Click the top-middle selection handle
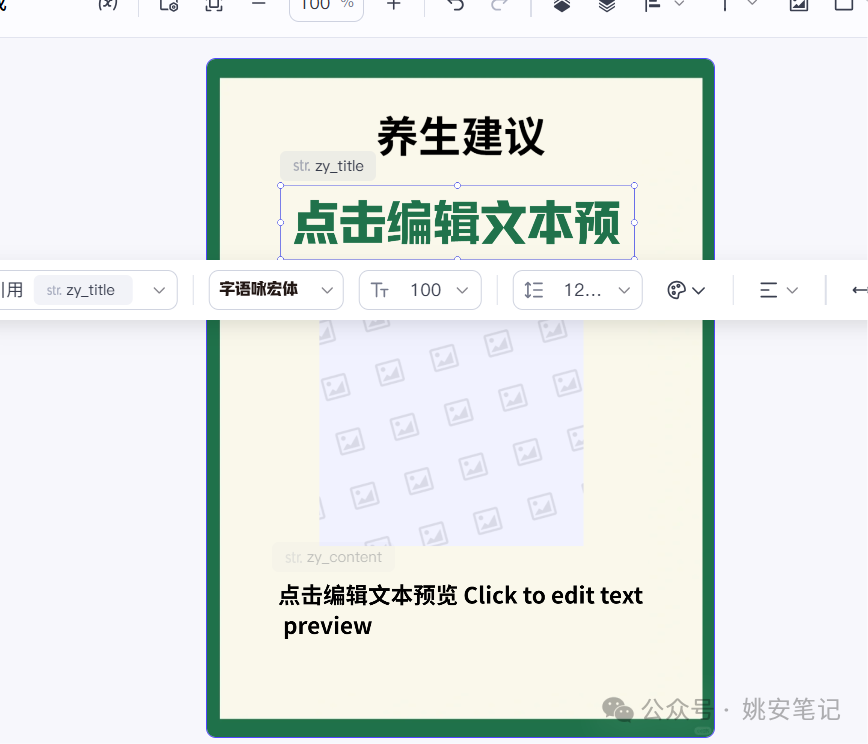The image size is (868, 744). (x=457, y=185)
